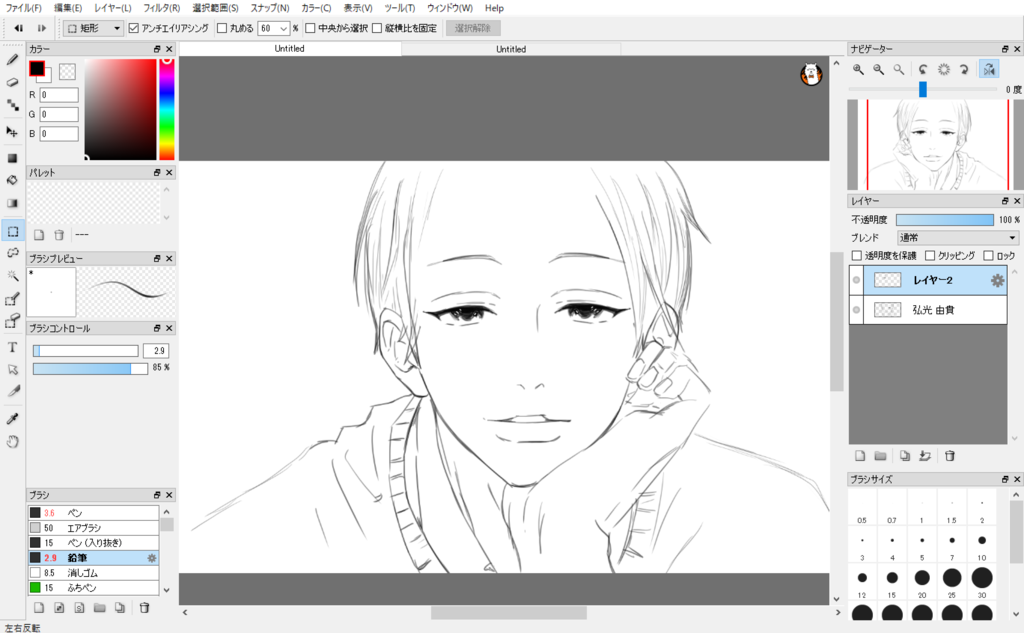Screen dimensions: 1024x633
Task: Pick the Text tool
Action: point(13,347)
